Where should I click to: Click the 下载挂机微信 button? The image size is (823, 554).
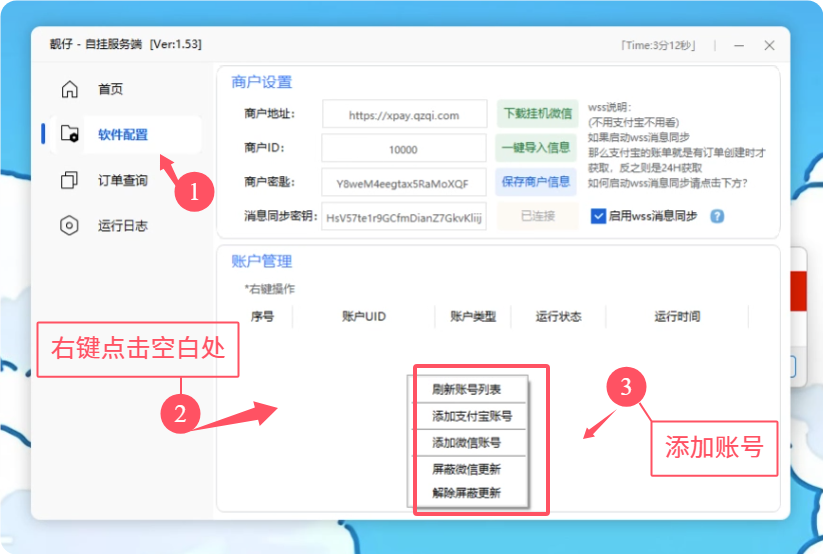pos(537,113)
